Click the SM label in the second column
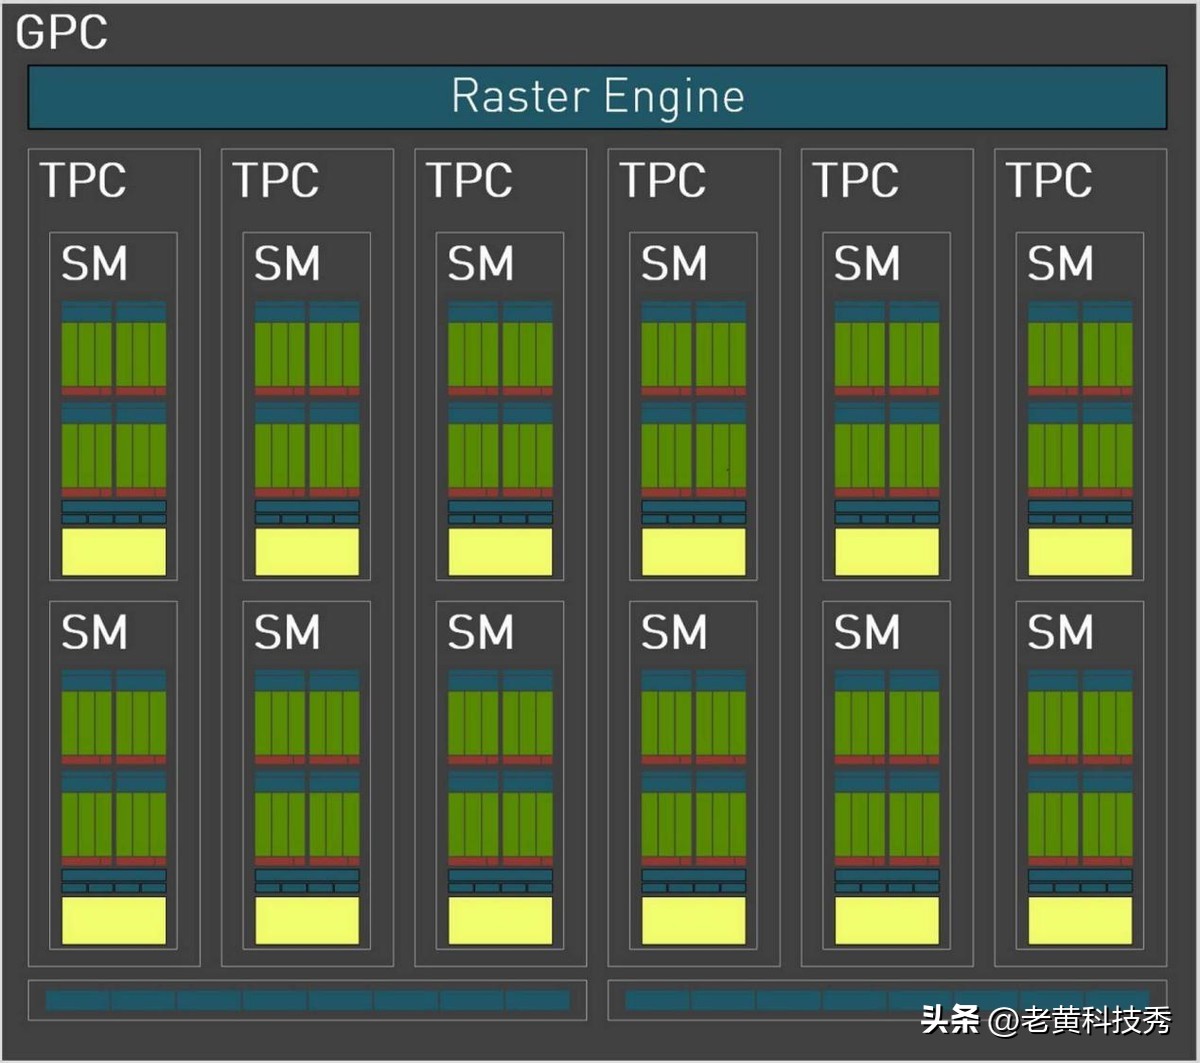The height and width of the screenshot is (1063, 1200). pos(286,263)
